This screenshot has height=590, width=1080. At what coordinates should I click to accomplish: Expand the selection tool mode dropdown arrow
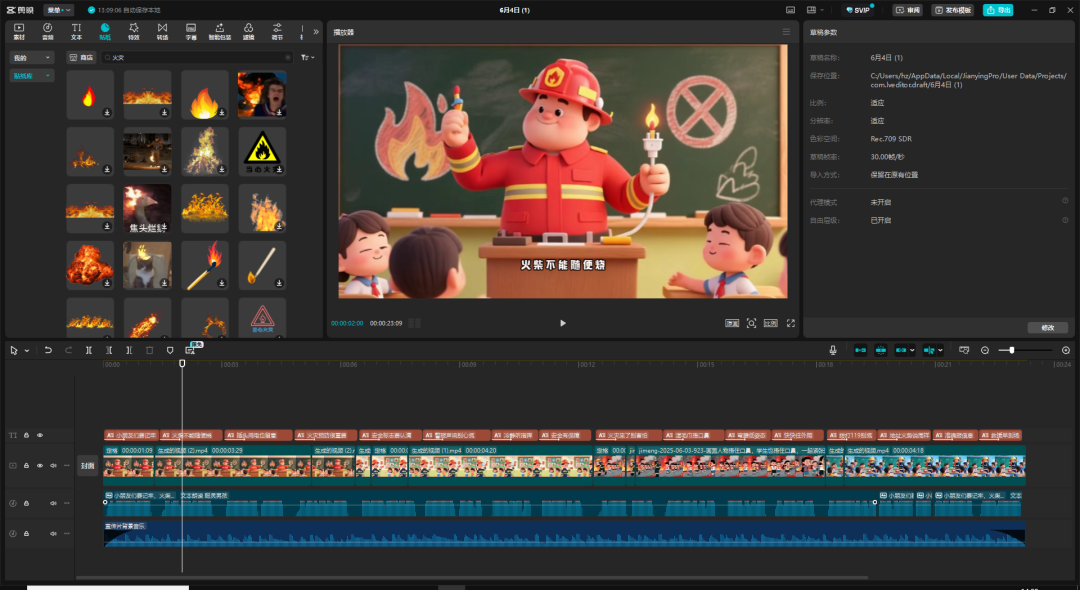click(x=26, y=350)
